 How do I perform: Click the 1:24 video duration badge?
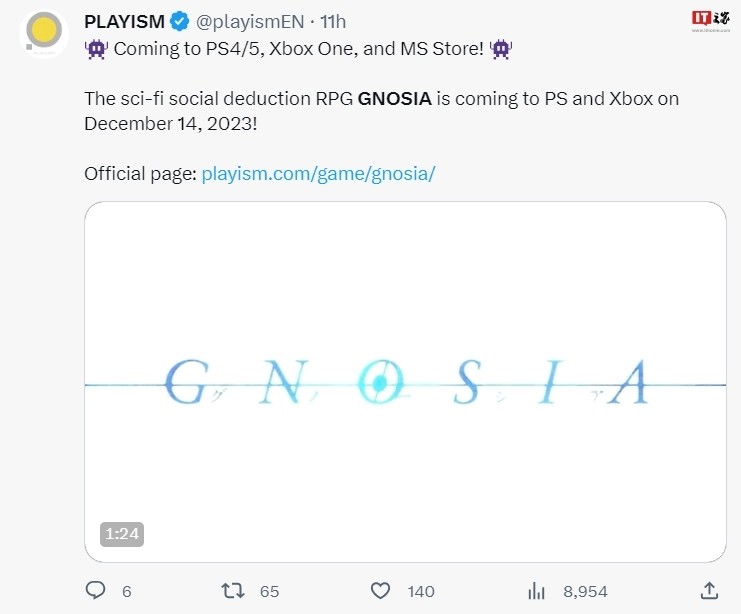(x=122, y=534)
